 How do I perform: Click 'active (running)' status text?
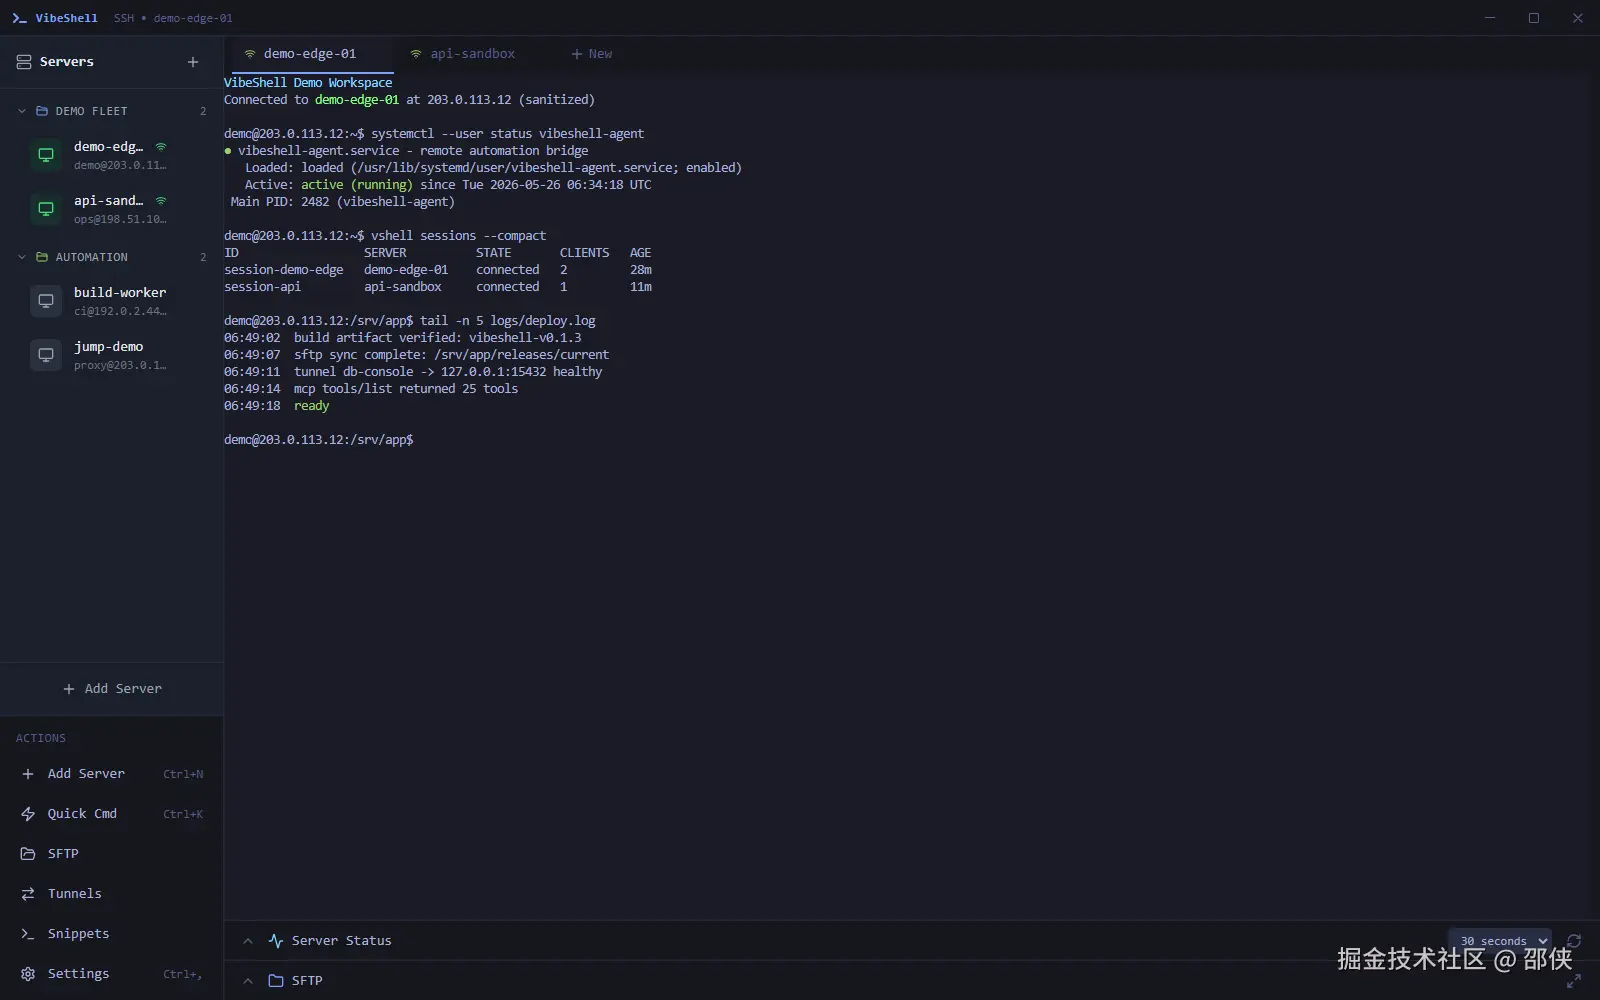357,185
